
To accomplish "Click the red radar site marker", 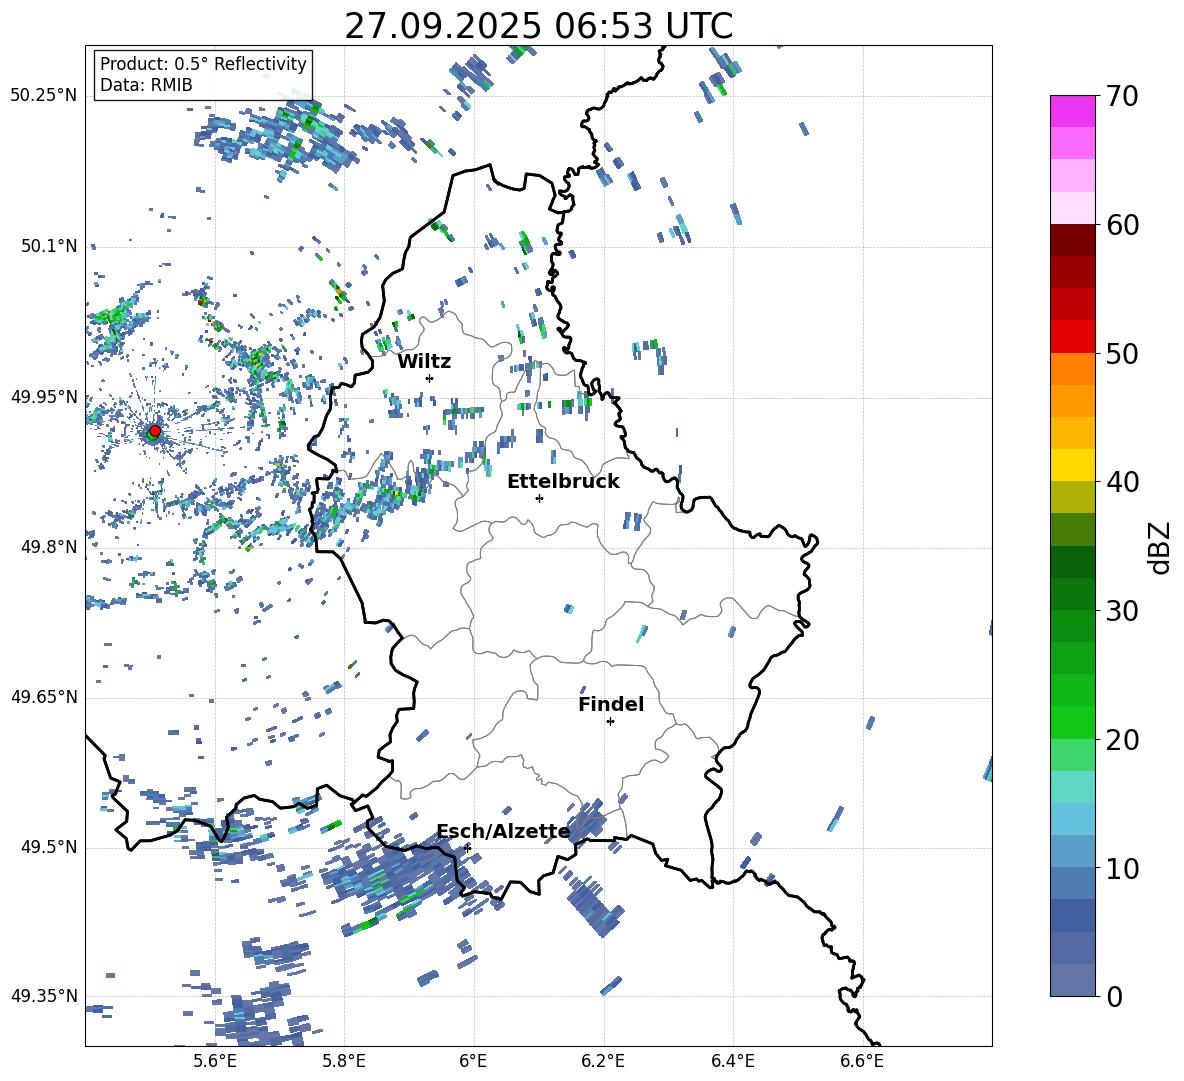I will pos(155,431).
